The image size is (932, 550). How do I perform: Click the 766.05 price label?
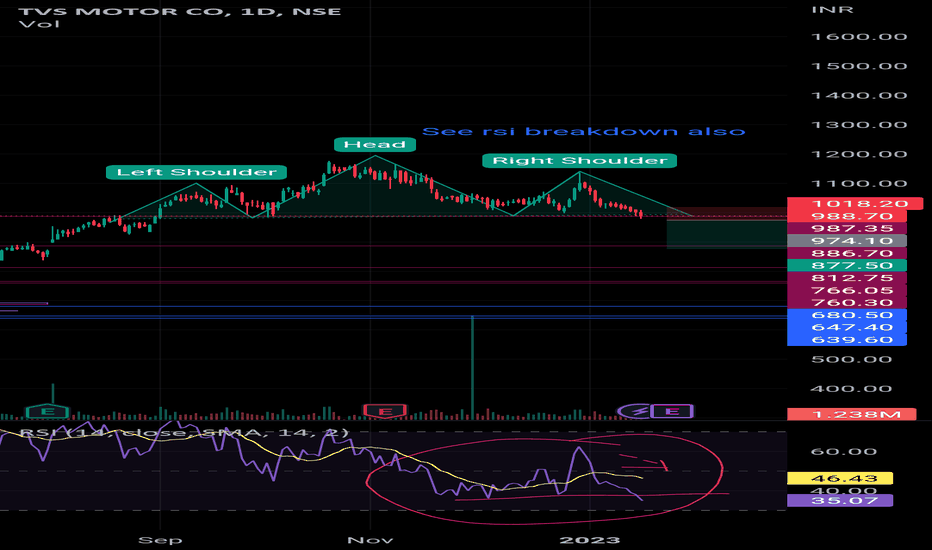[x=847, y=290]
